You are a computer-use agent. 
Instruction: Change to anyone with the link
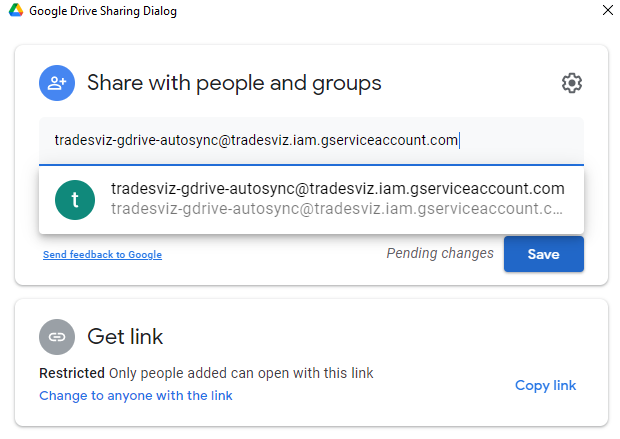click(x=136, y=395)
